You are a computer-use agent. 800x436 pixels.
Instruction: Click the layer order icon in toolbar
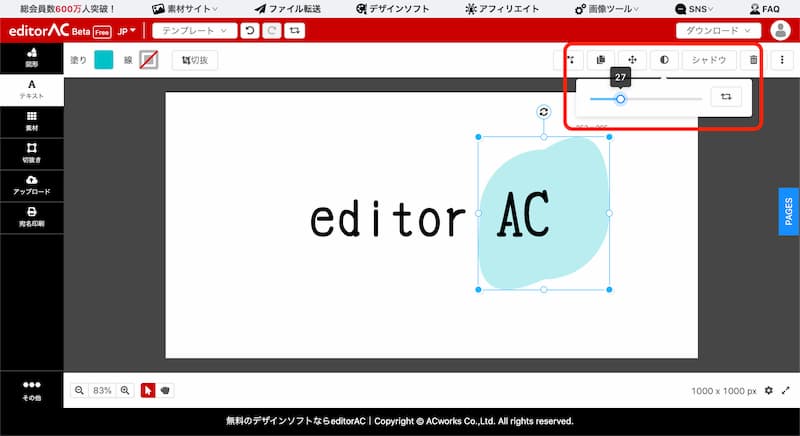click(570, 60)
